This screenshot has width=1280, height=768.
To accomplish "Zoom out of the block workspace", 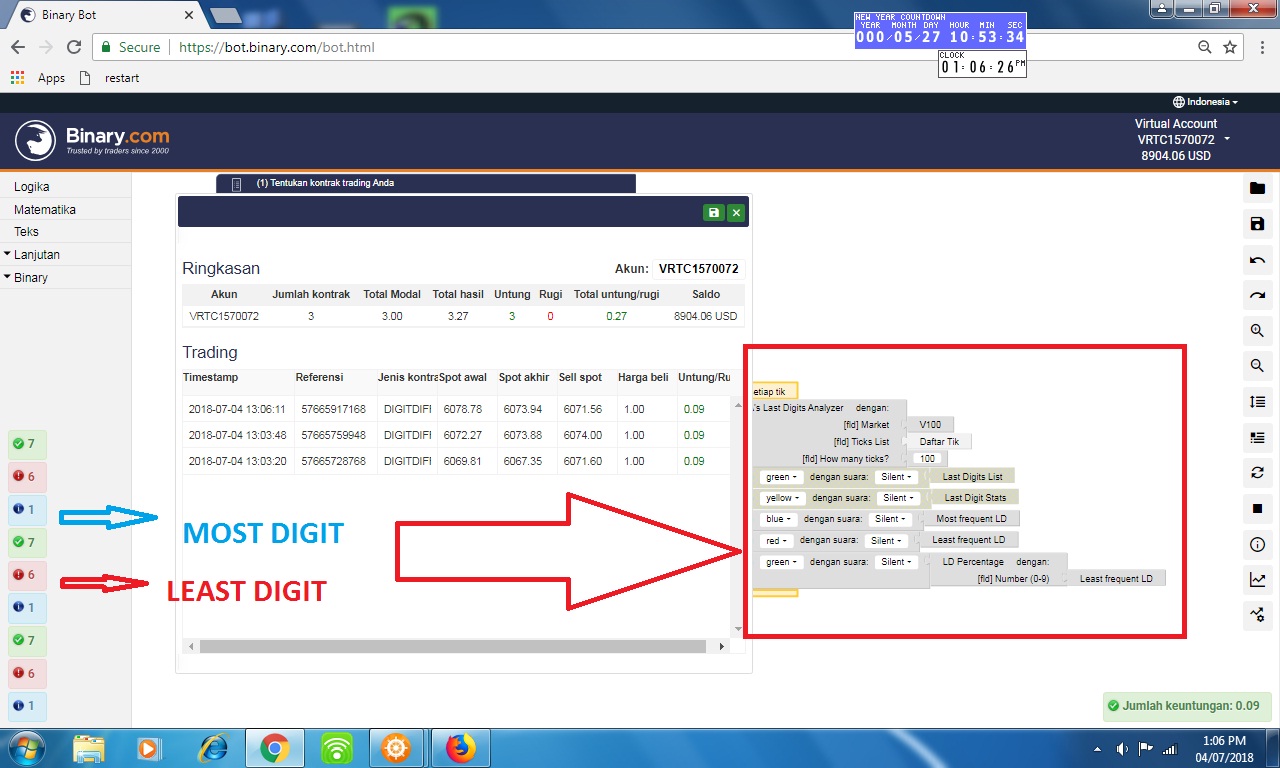I will (x=1258, y=366).
